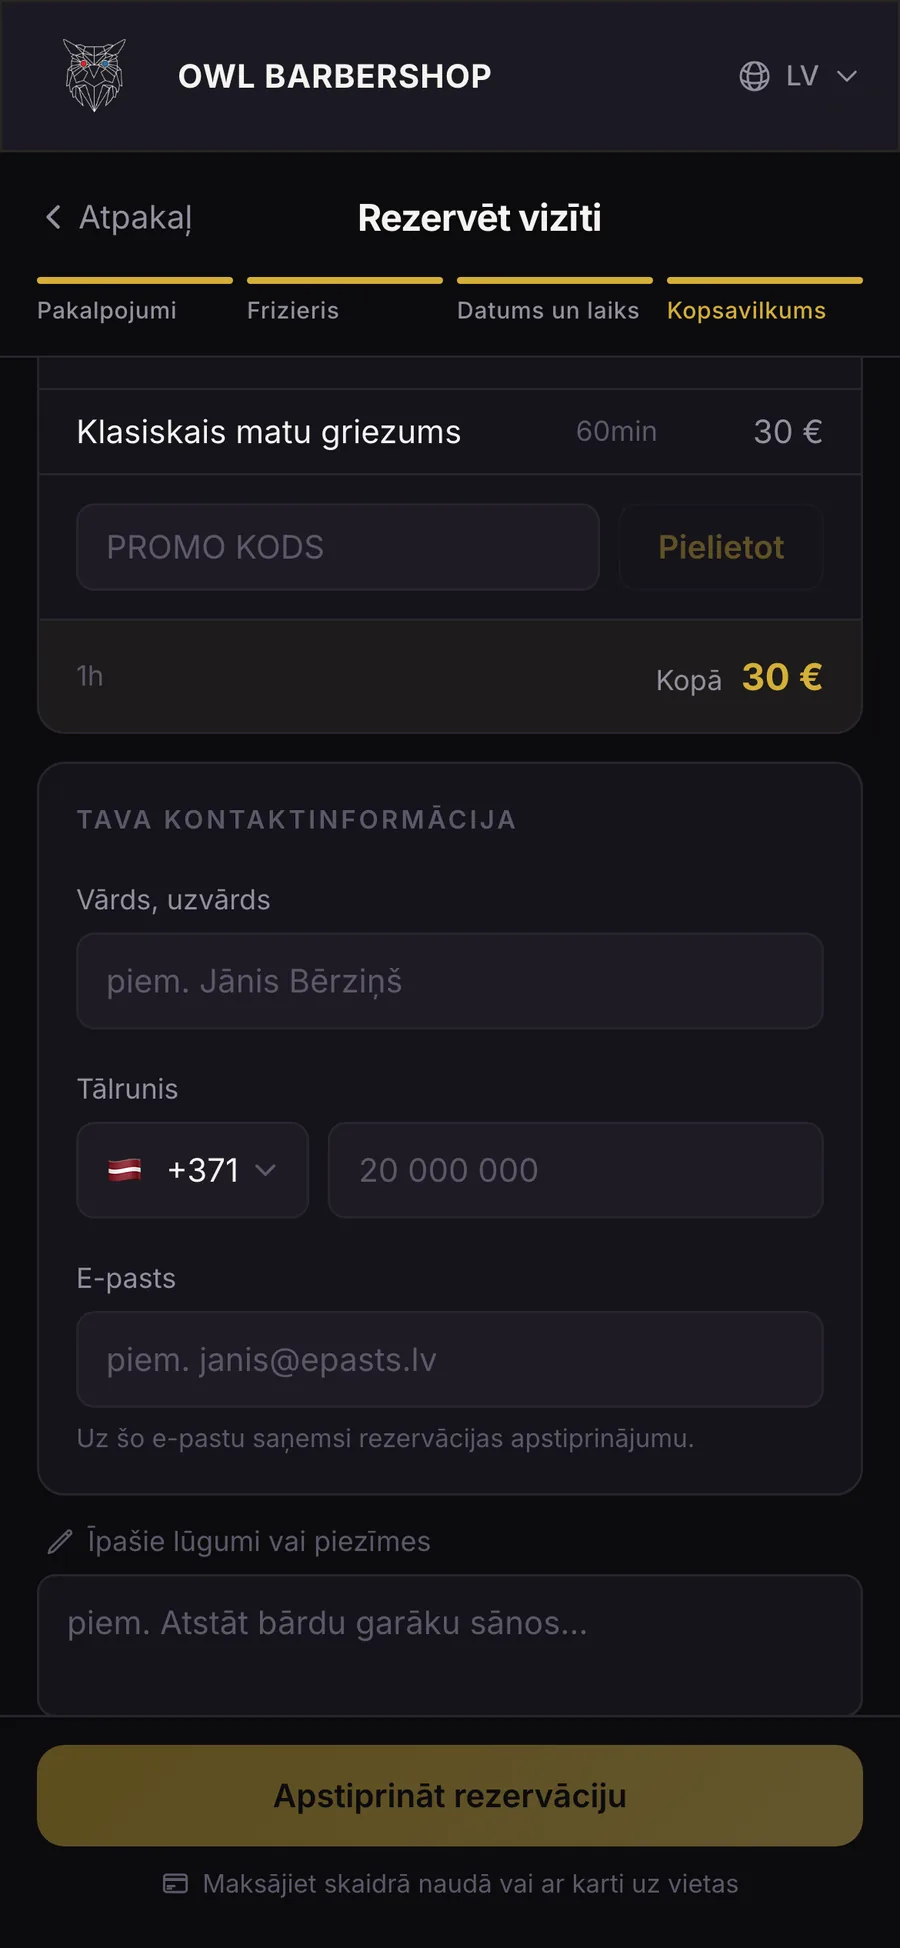Go back using Atpakaļ link
Image resolution: width=900 pixels, height=1948 pixels.
pos(118,217)
